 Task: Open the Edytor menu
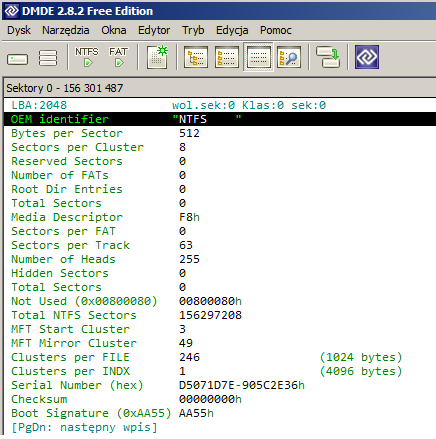point(154,30)
